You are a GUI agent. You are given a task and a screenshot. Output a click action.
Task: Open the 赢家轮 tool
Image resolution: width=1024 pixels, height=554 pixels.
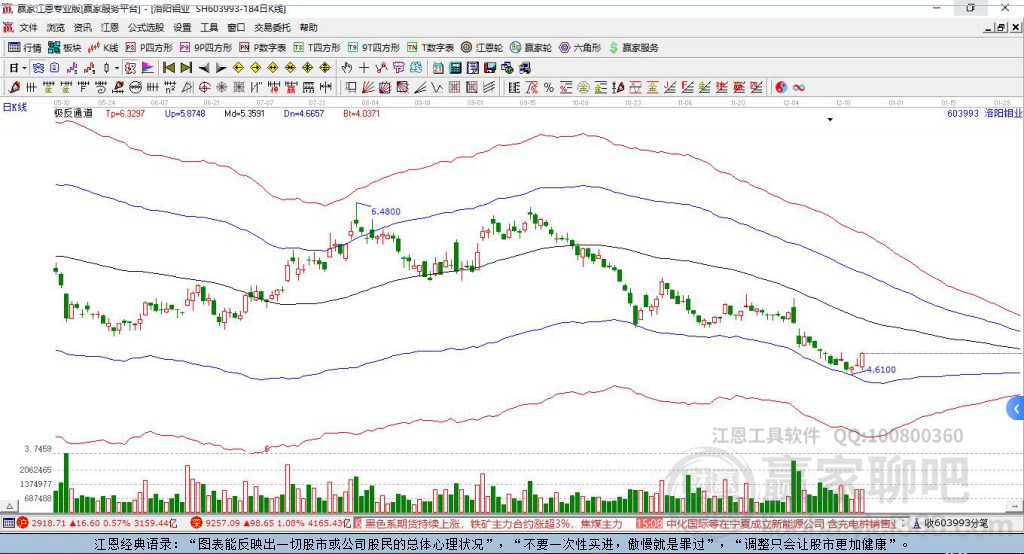[x=531, y=48]
